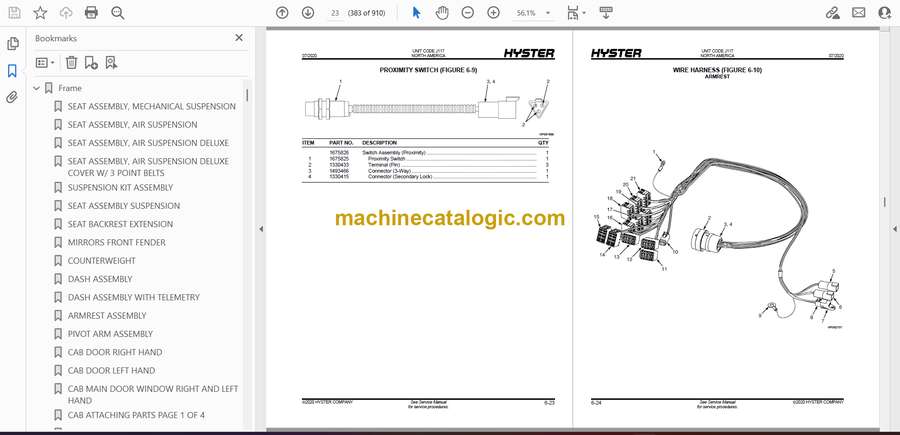Send file by email envelope icon
Viewport: 900px width, 435px height.
tap(859, 13)
